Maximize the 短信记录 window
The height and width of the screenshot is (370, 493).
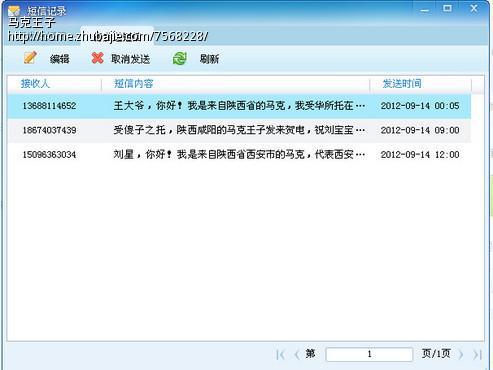click(447, 8)
